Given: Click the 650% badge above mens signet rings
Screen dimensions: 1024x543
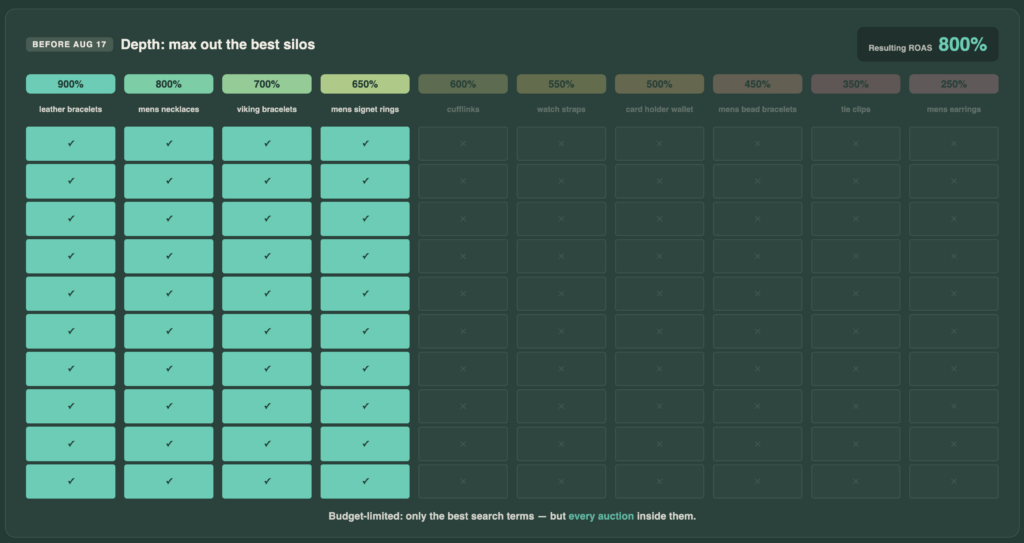Looking at the screenshot, I should (365, 84).
